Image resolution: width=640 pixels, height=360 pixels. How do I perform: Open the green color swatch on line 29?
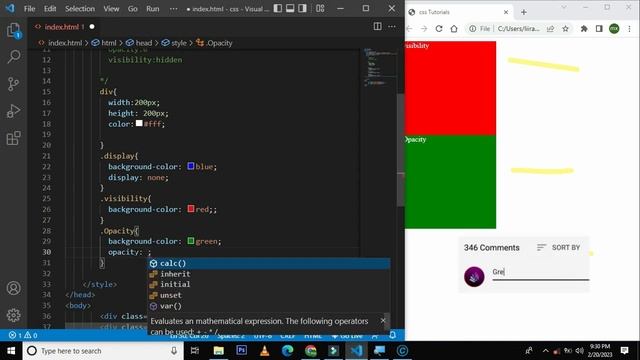coord(191,240)
